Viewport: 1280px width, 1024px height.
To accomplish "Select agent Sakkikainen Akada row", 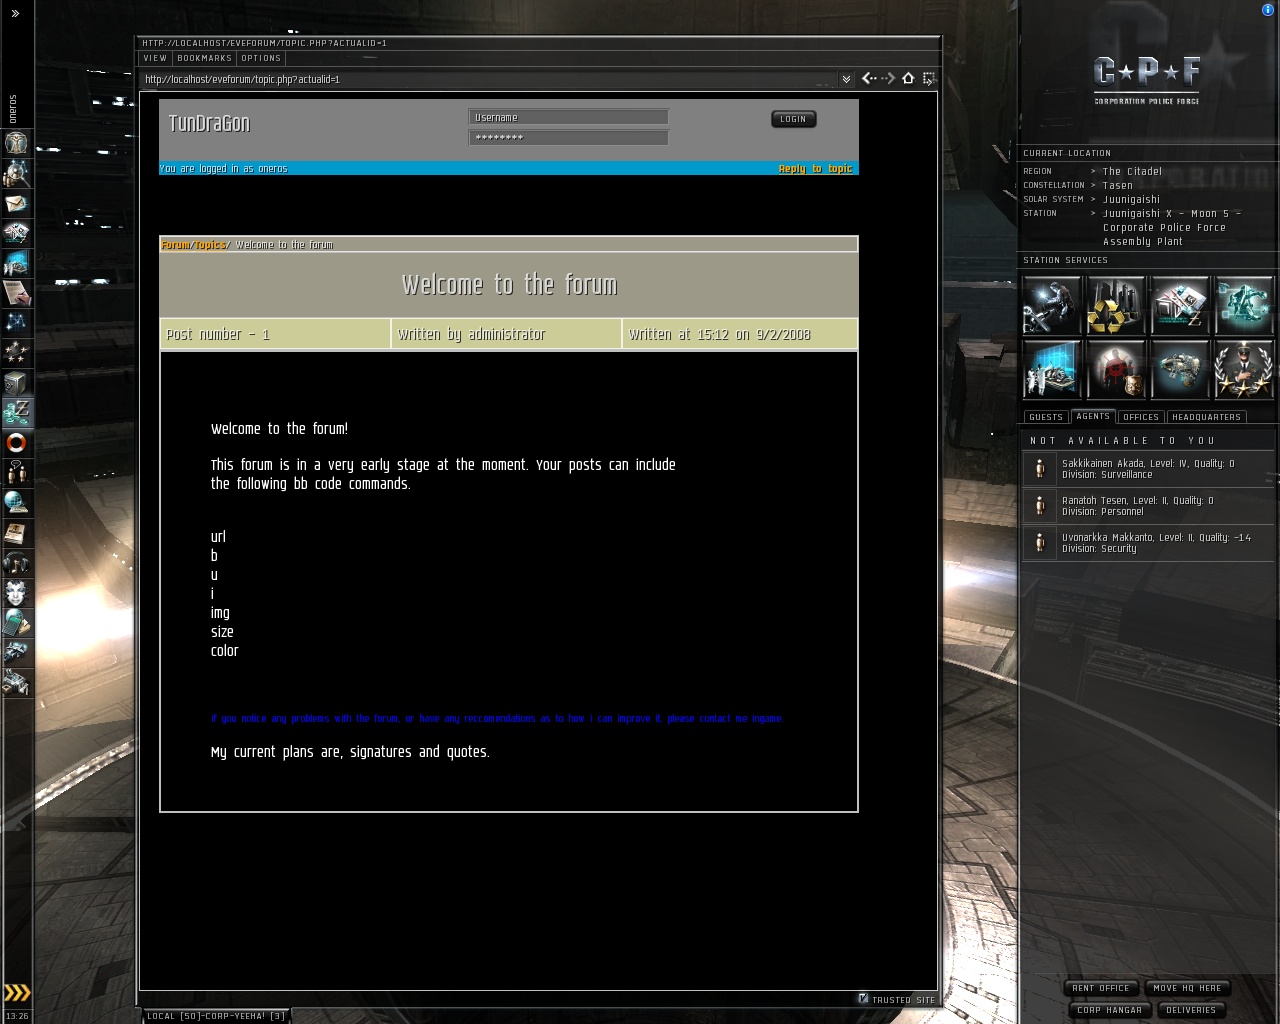I will [1148, 469].
